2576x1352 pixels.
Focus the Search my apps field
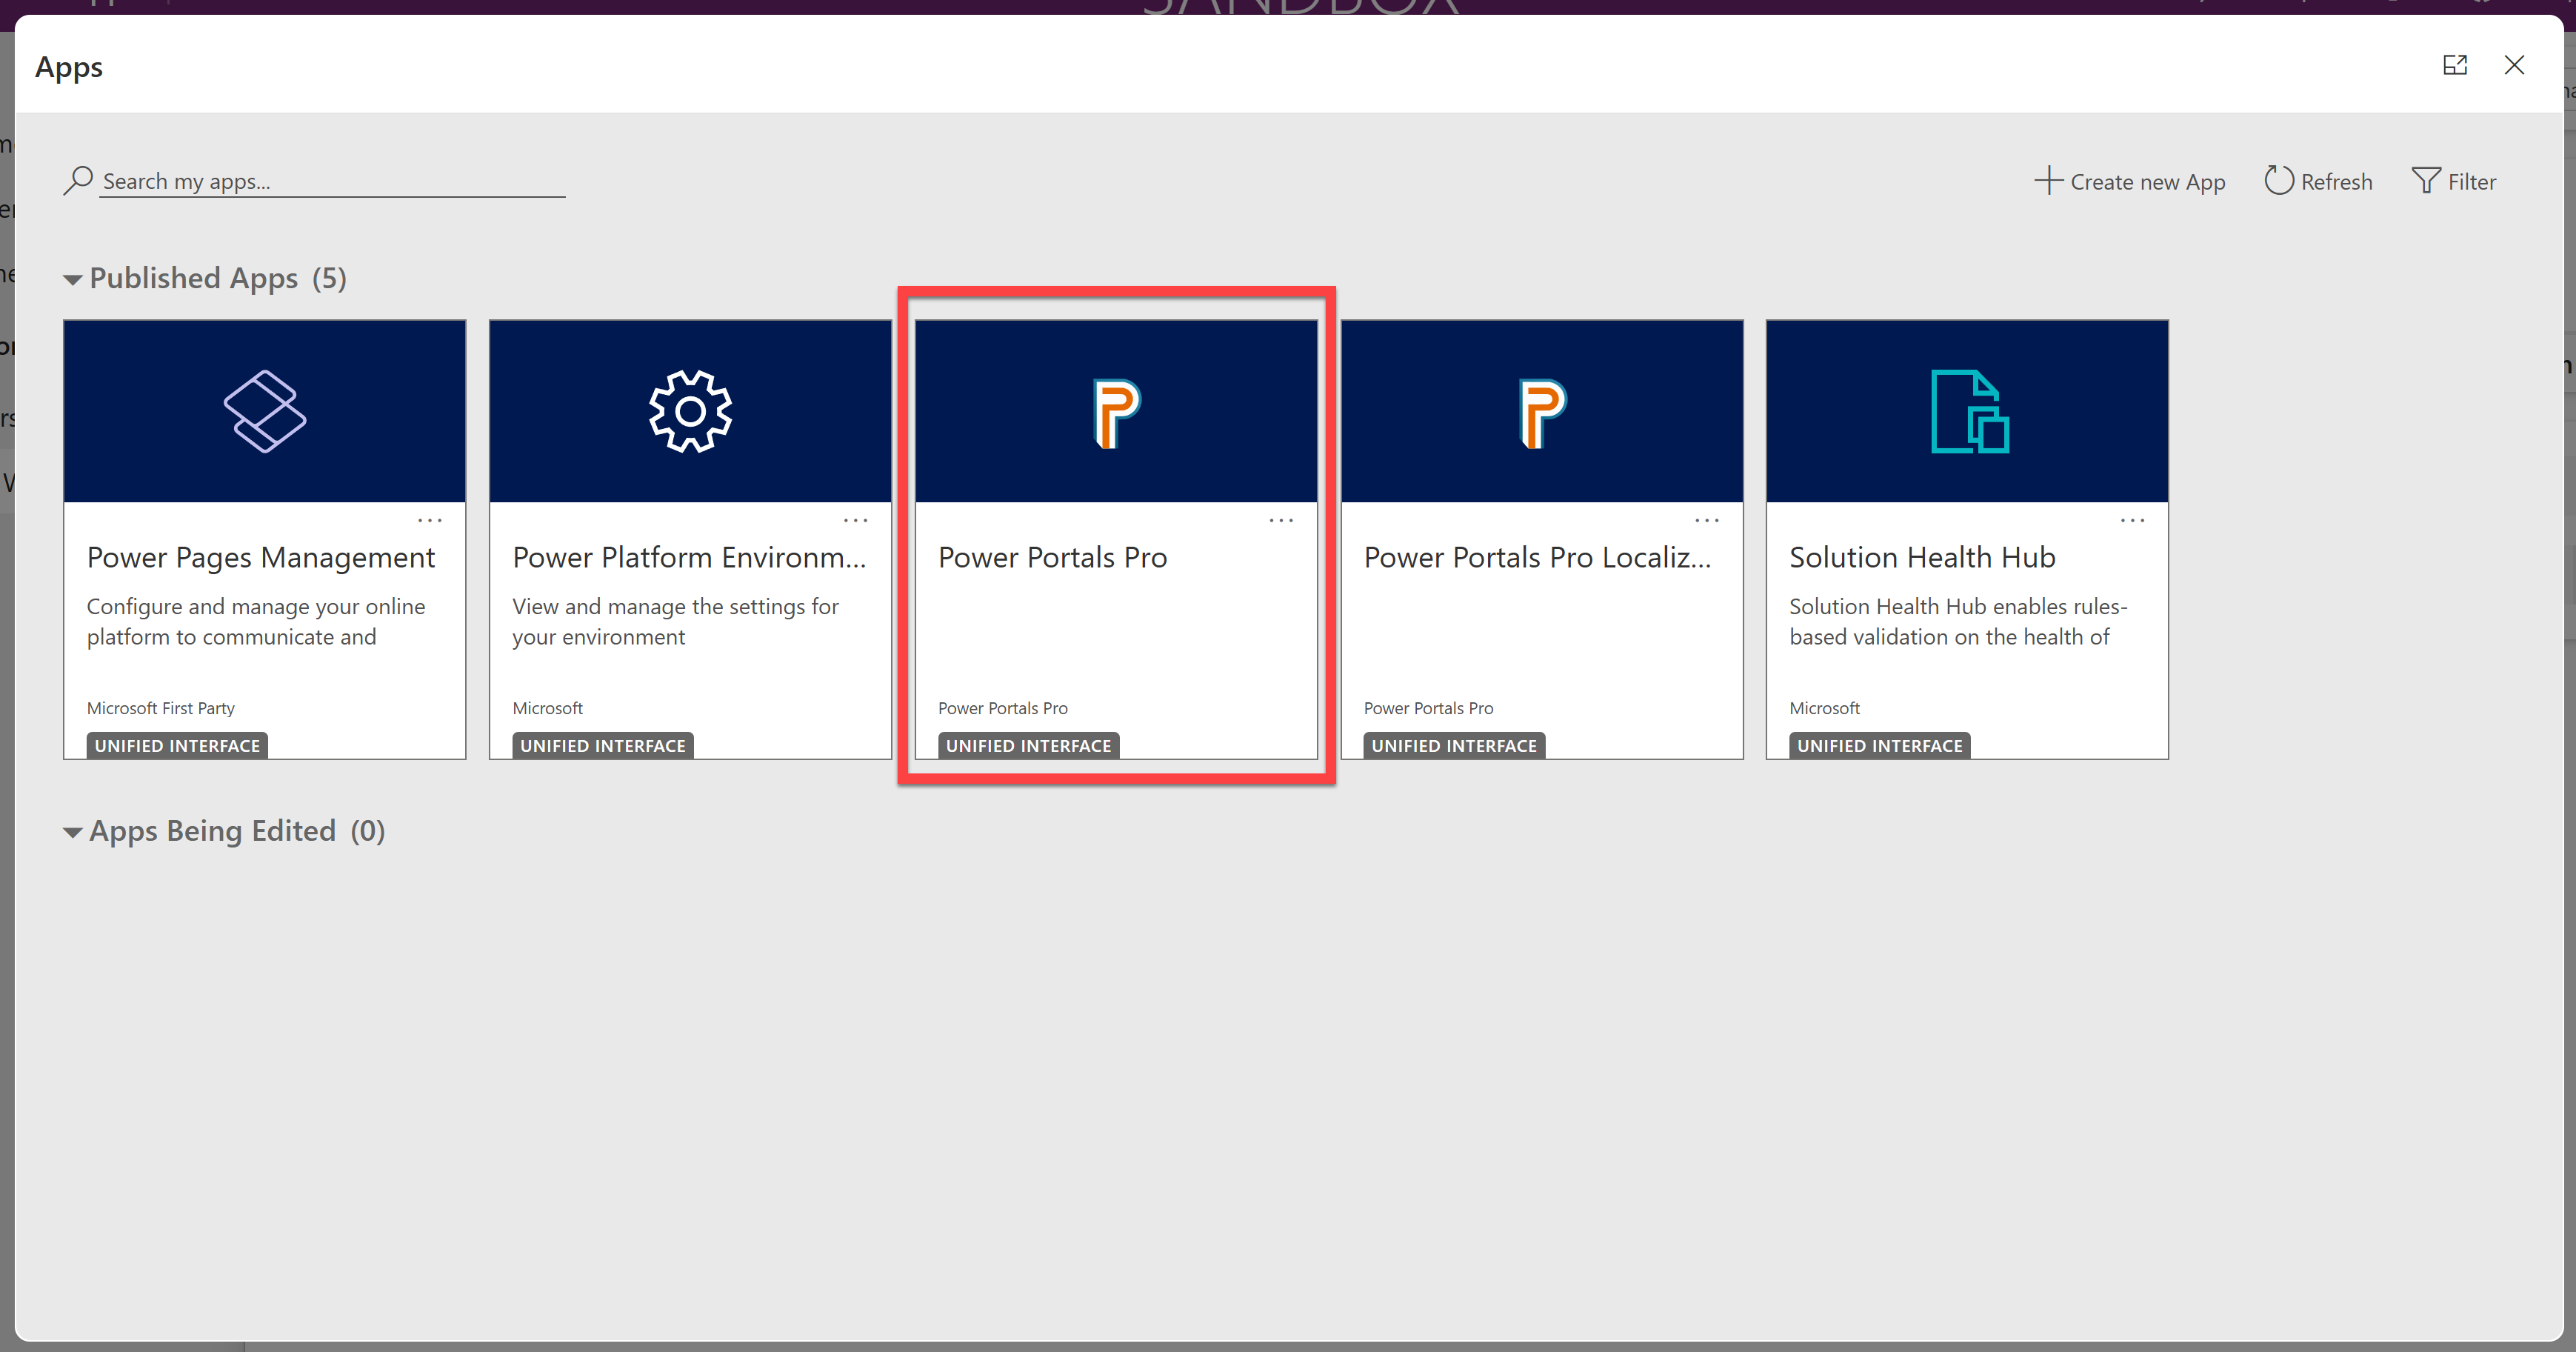click(332, 181)
